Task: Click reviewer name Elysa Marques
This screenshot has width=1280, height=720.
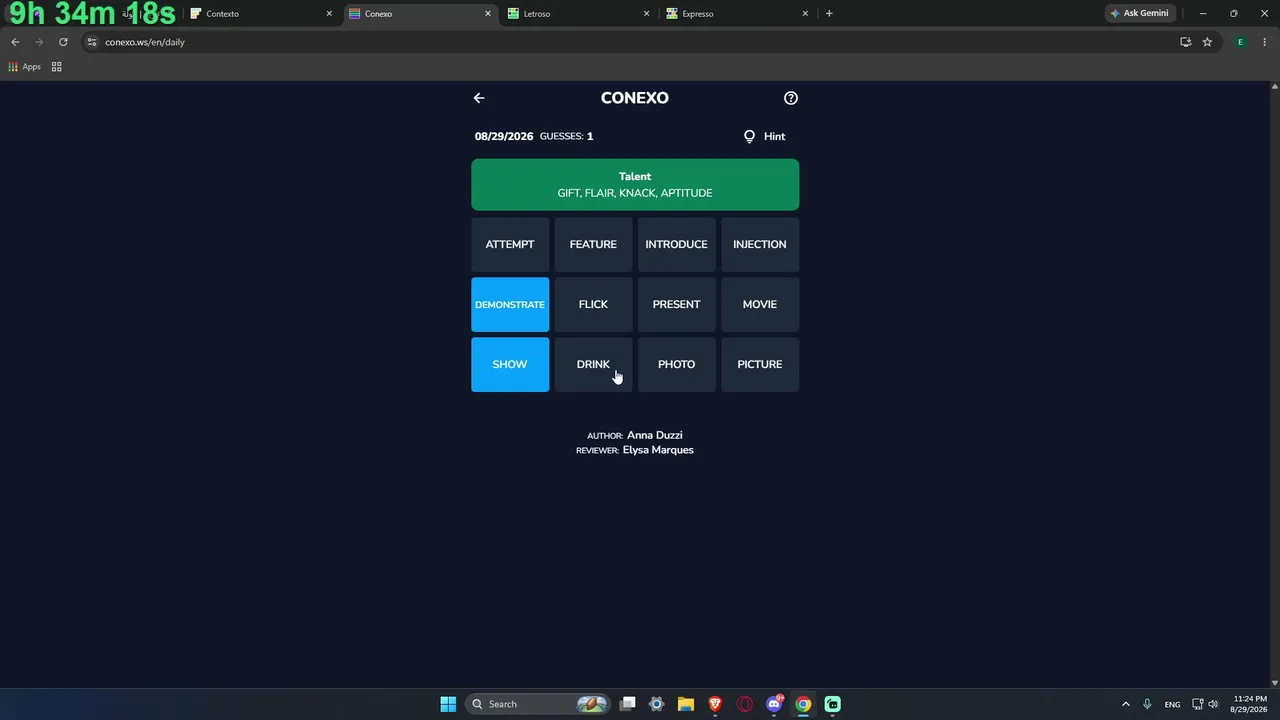Action: [x=658, y=450]
